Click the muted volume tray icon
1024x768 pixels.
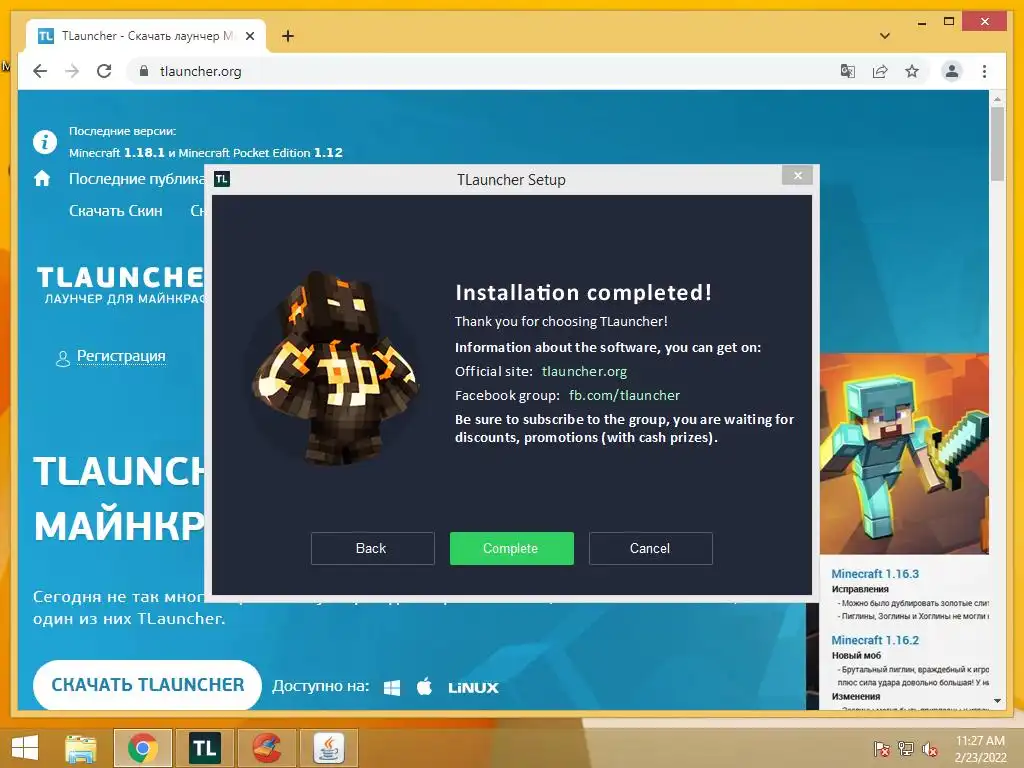tap(929, 749)
